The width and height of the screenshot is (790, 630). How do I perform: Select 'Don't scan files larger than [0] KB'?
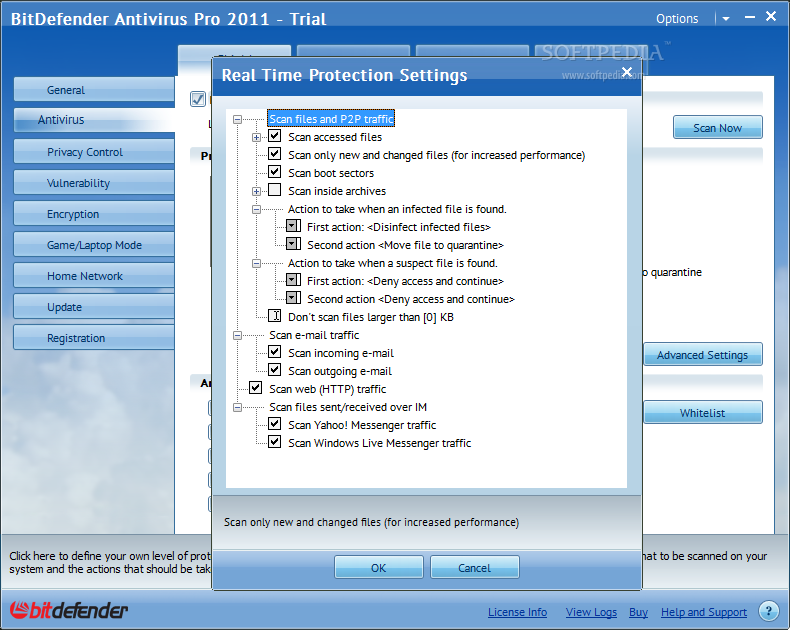point(371,317)
